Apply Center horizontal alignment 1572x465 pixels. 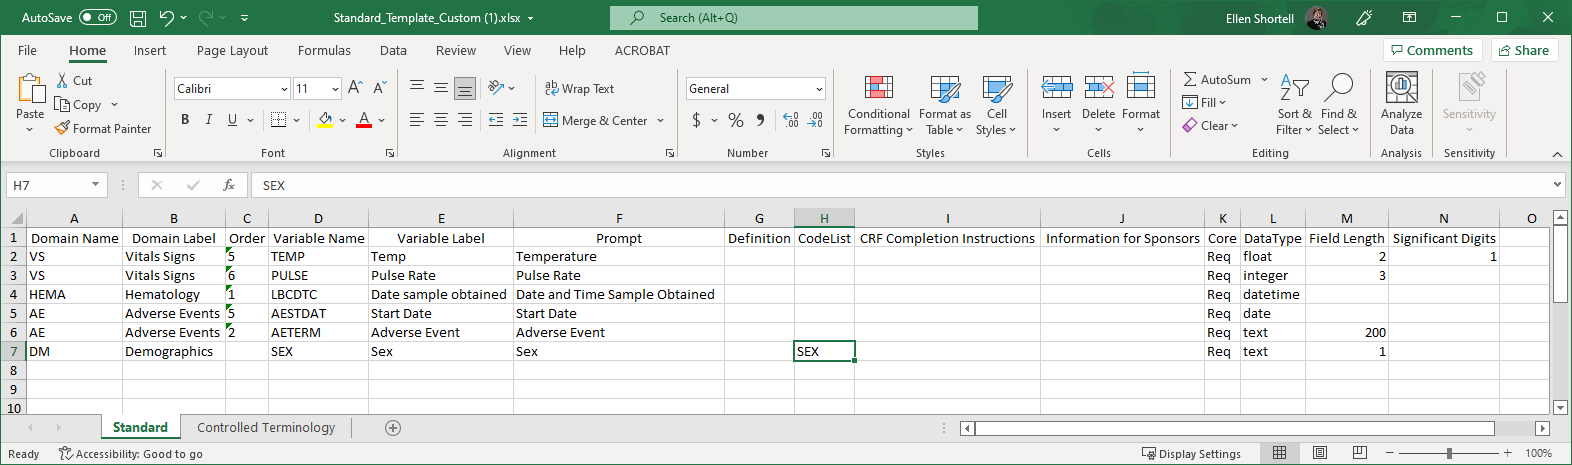[441, 120]
